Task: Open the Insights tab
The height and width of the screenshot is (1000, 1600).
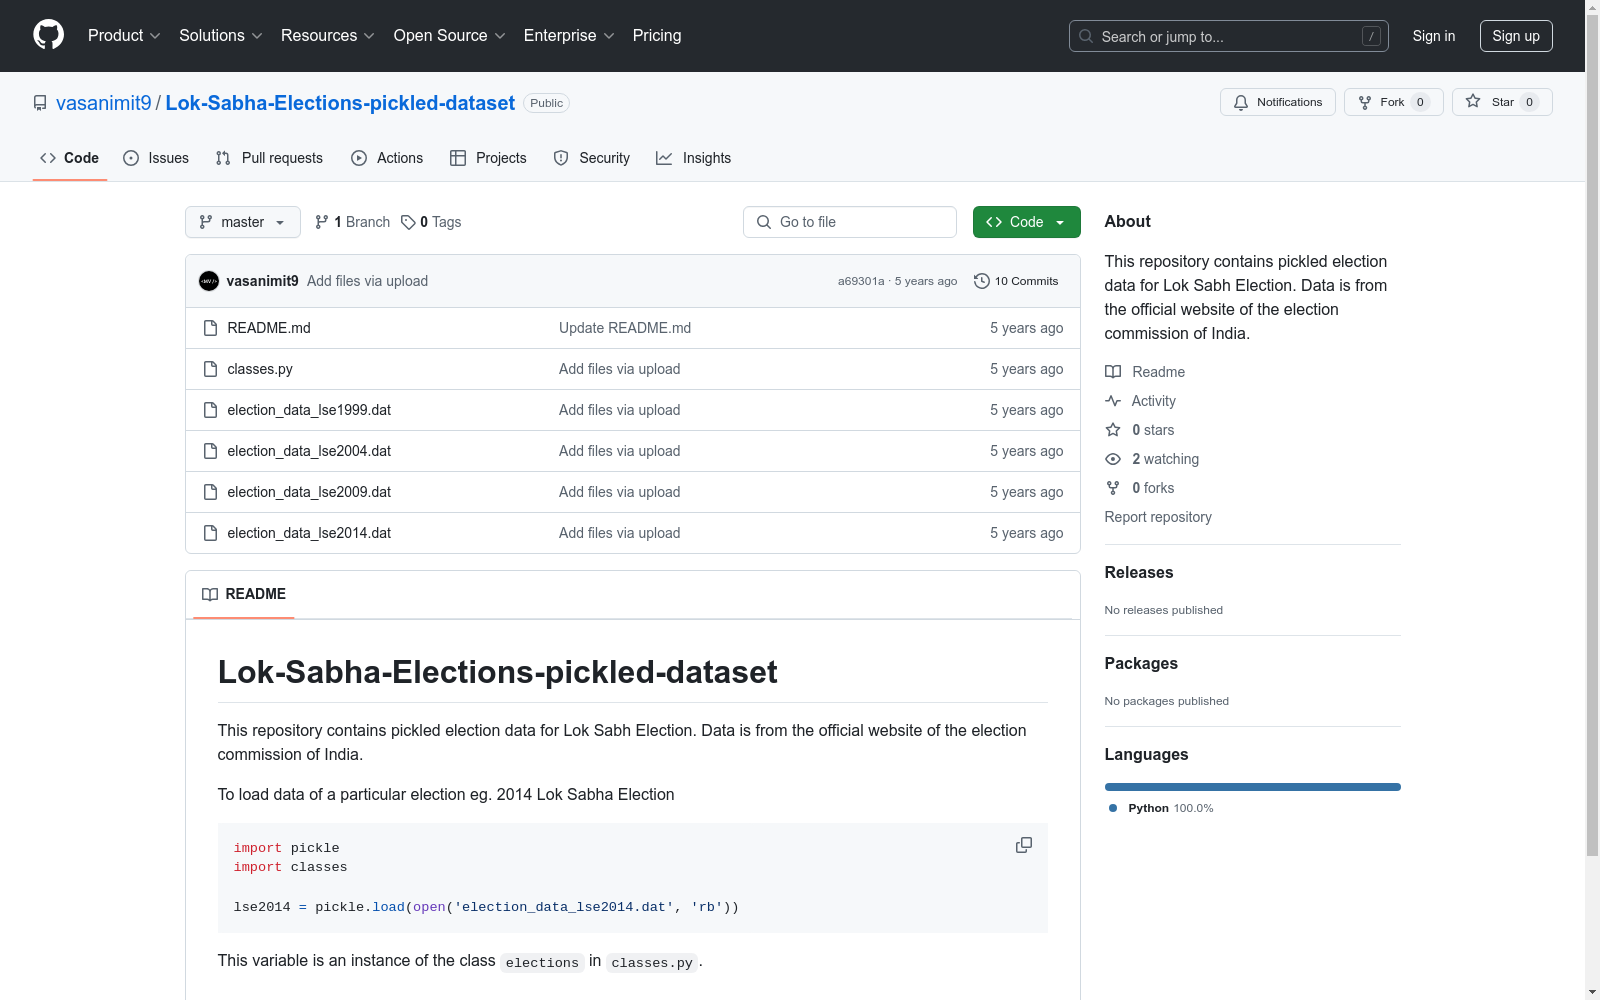Action: point(694,158)
